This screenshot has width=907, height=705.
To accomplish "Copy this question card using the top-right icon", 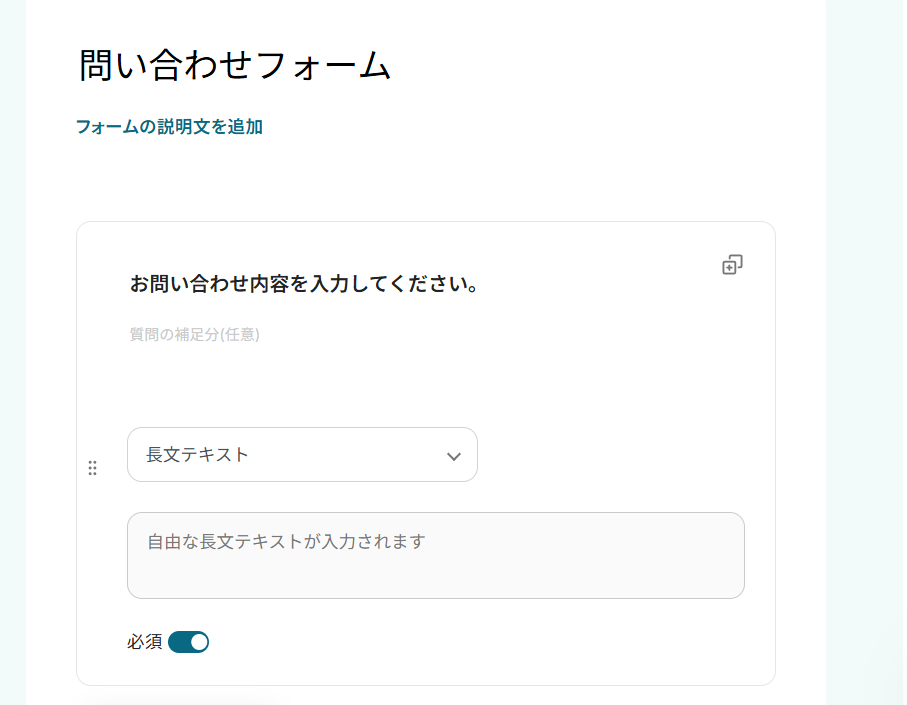I will [732, 265].
